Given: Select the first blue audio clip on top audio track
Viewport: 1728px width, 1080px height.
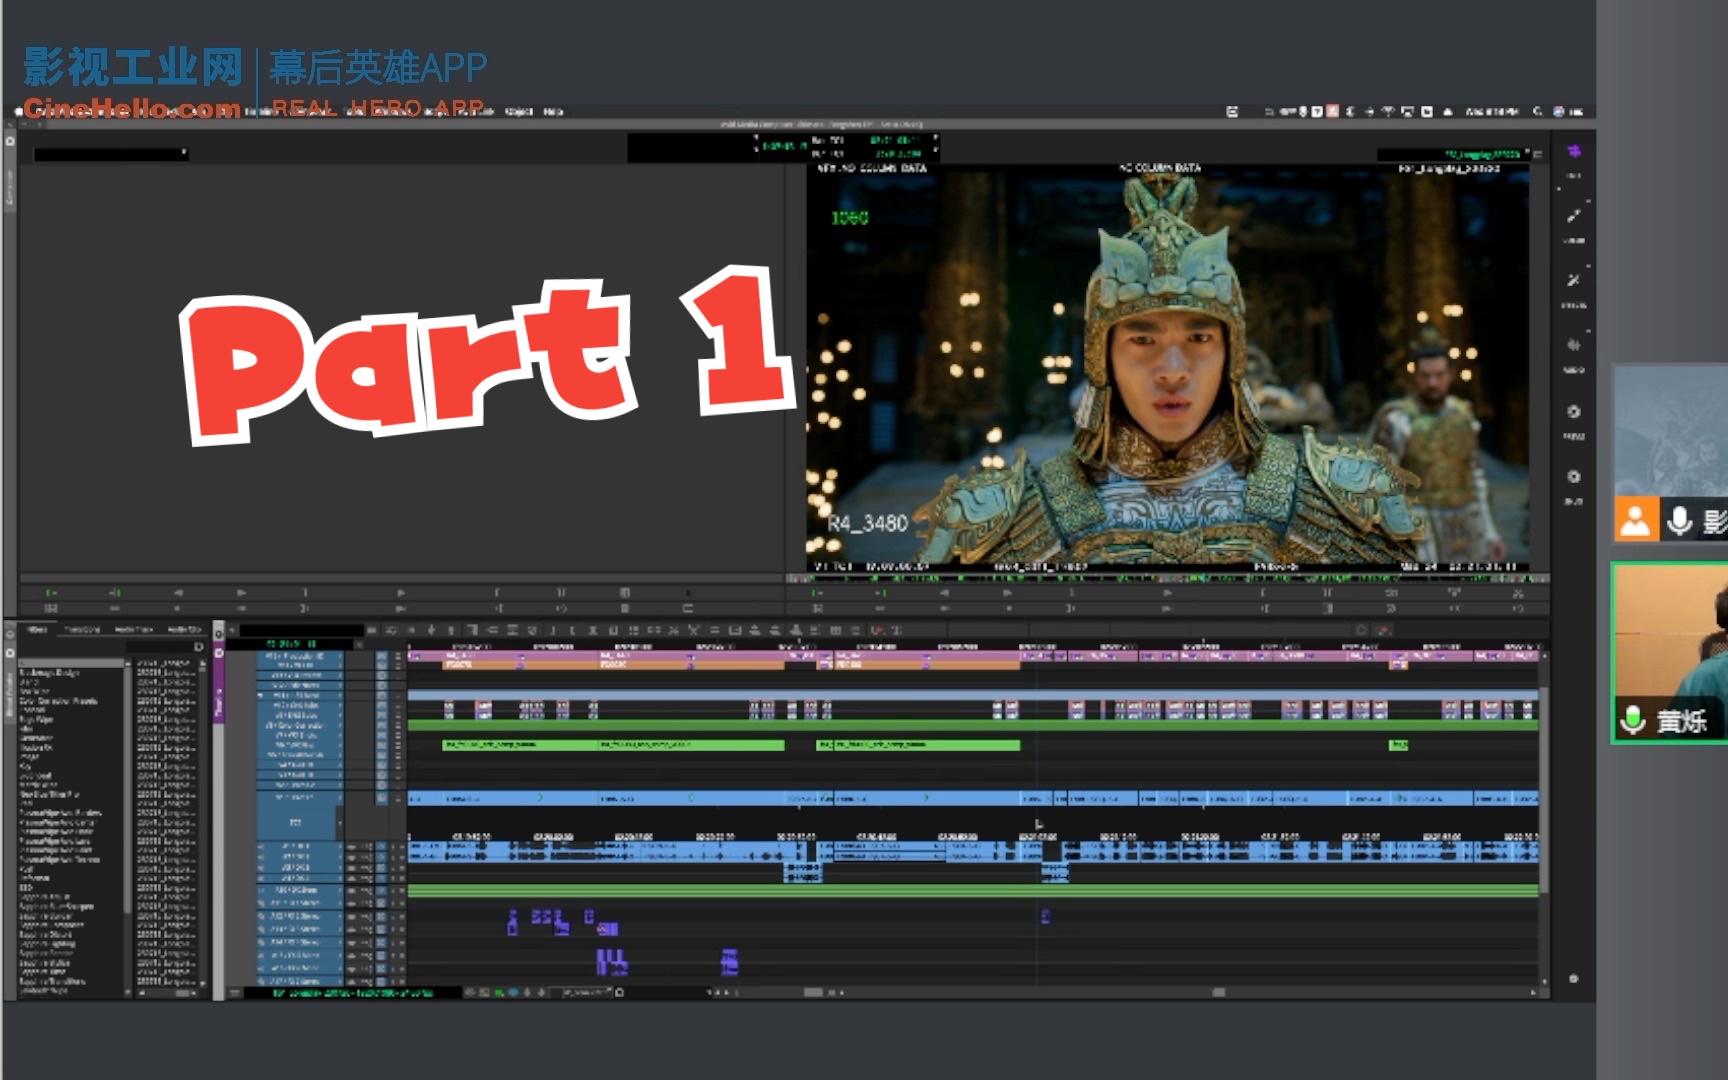Looking at the screenshot, I should point(427,846).
